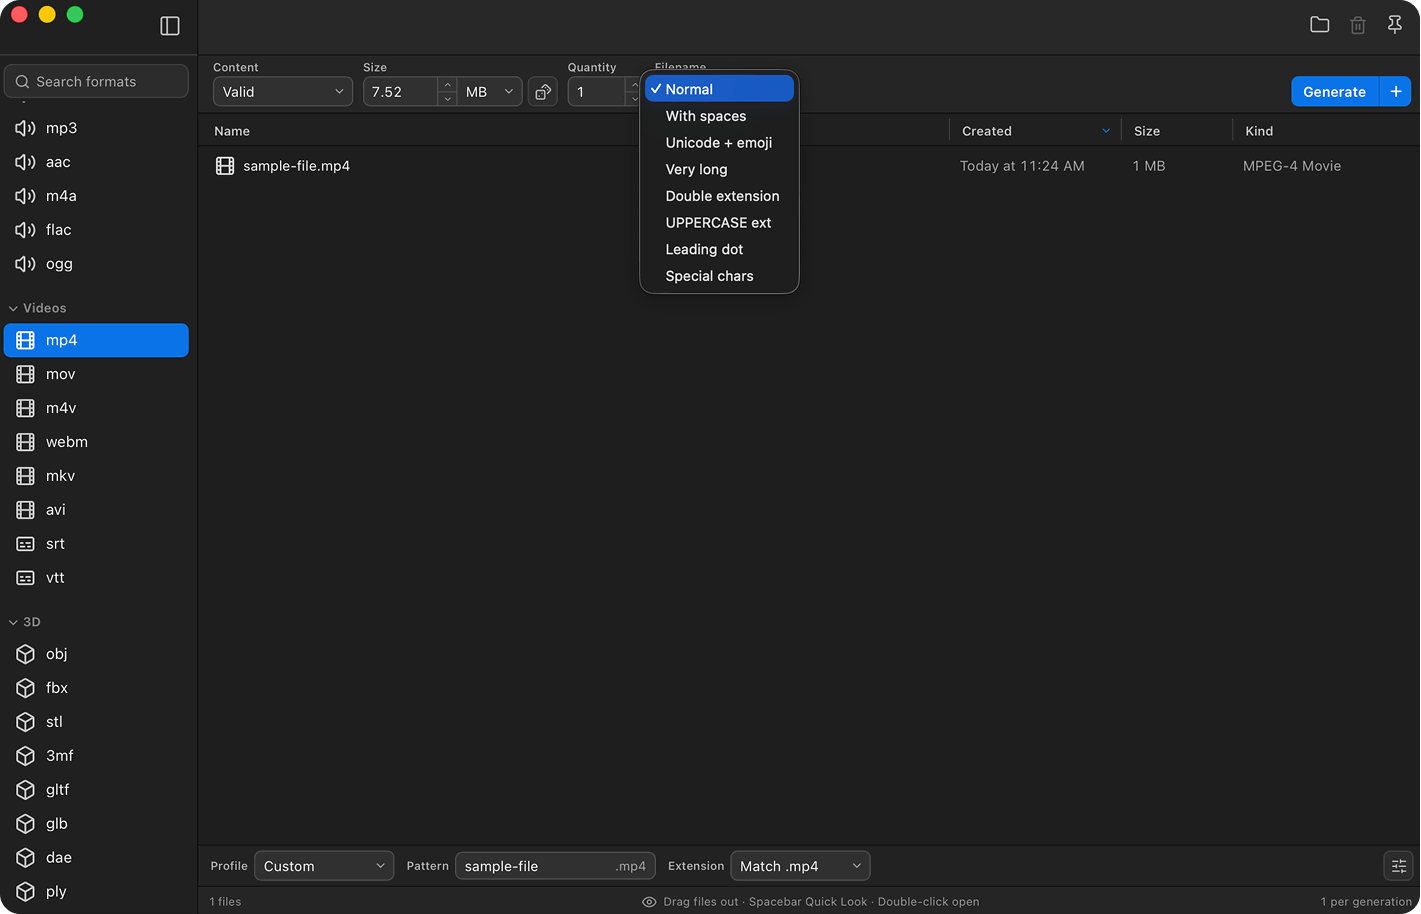Select the mp4 video format
This screenshot has width=1421, height=914.
coord(96,340)
